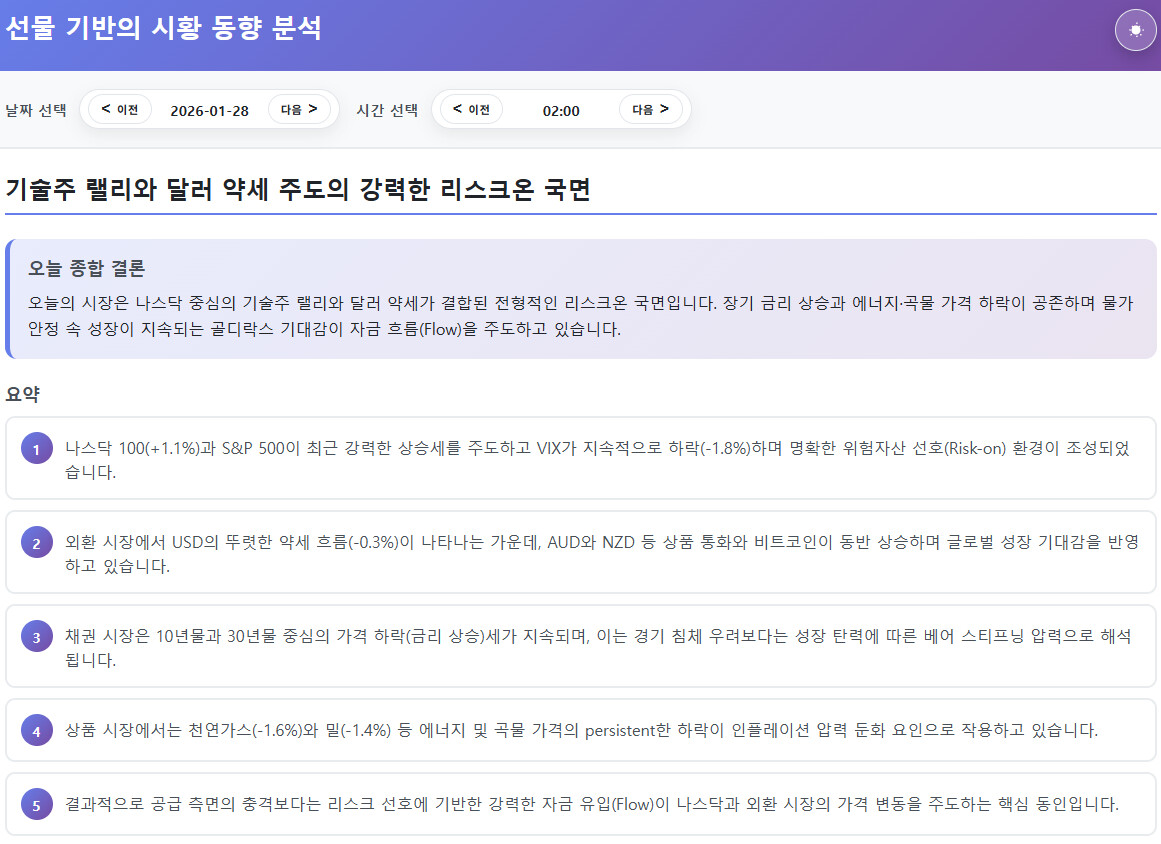Click the 시간 선택 label
This screenshot has height=844, width=1161.
coord(387,110)
